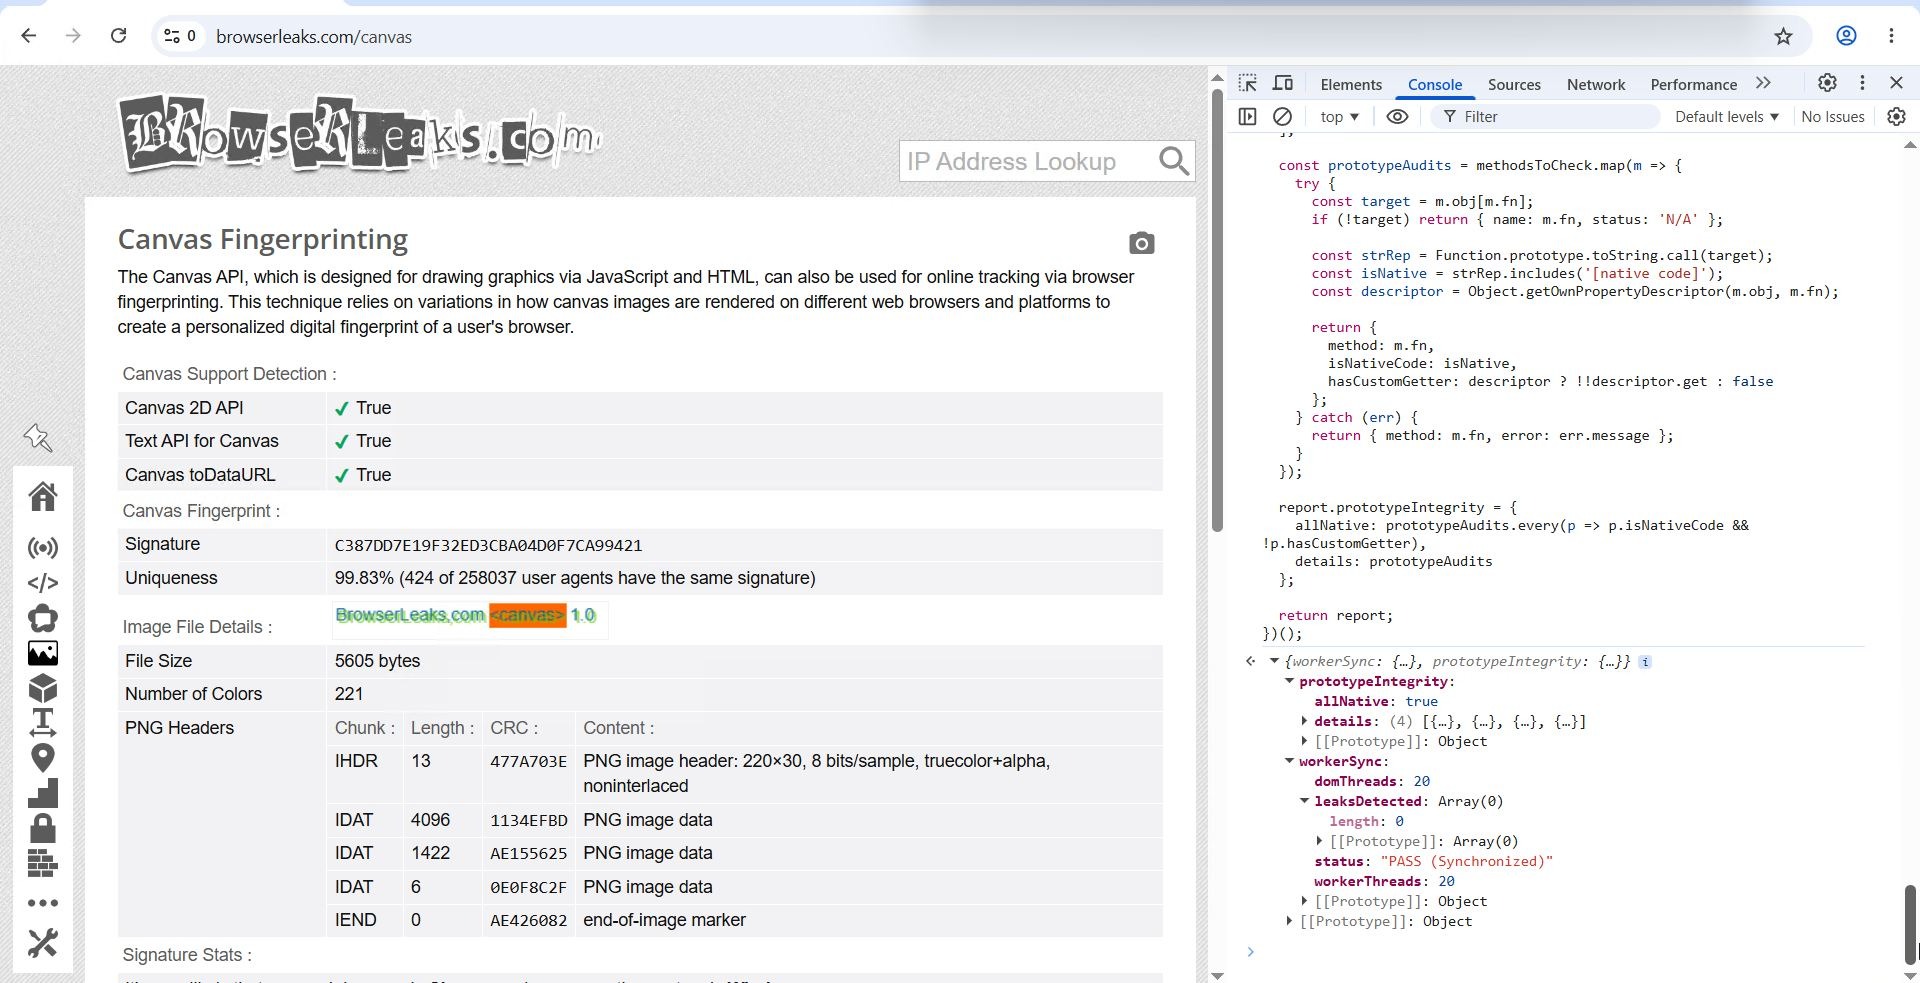Click the camera icon beside Canvas Fingerprinting
Image resolution: width=1920 pixels, height=983 pixels.
pyautogui.click(x=1142, y=243)
